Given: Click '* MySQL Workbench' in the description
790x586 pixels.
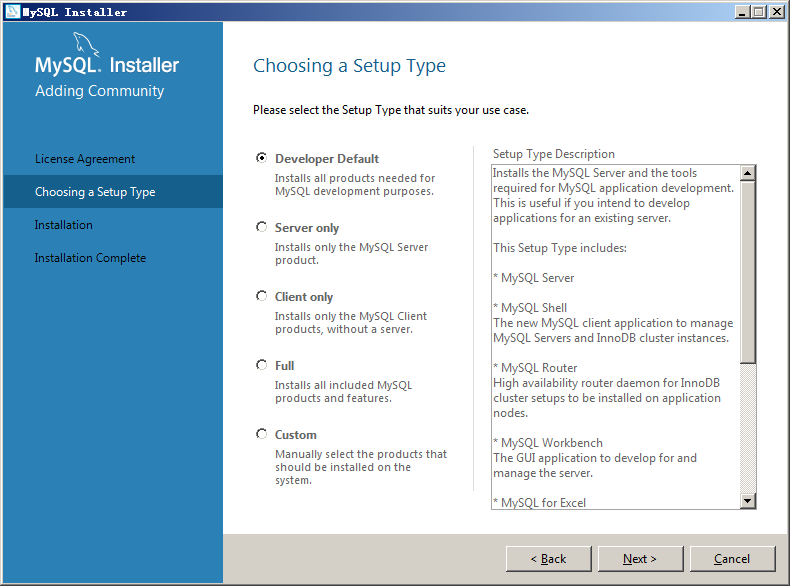Looking at the screenshot, I should point(548,443).
